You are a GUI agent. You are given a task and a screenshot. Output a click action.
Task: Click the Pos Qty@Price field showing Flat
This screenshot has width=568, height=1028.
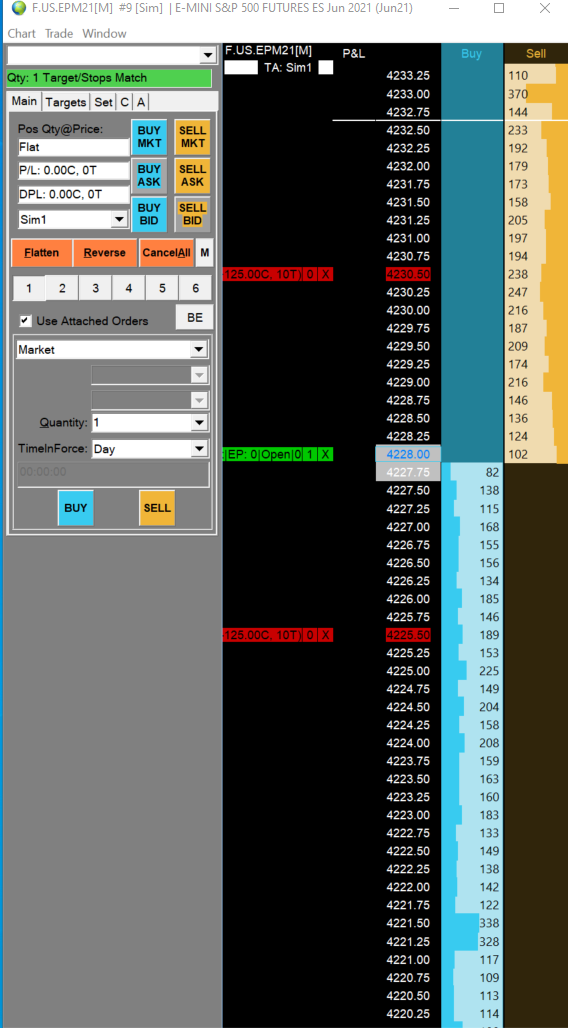(73, 148)
